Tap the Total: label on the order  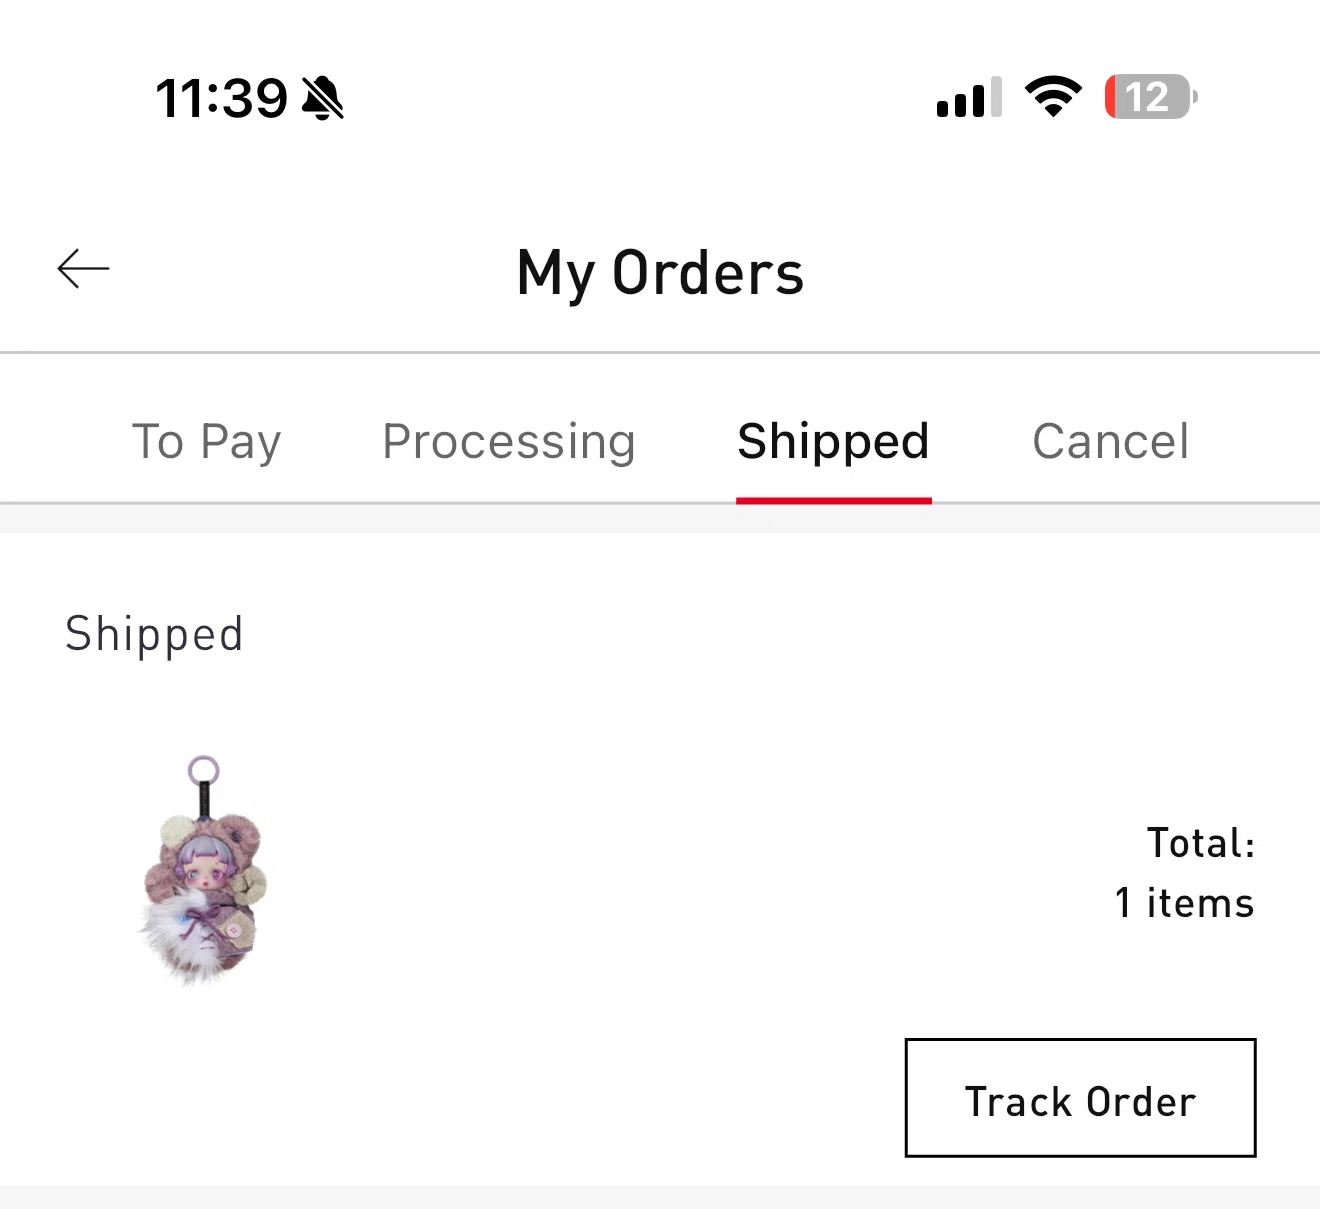(x=1200, y=843)
